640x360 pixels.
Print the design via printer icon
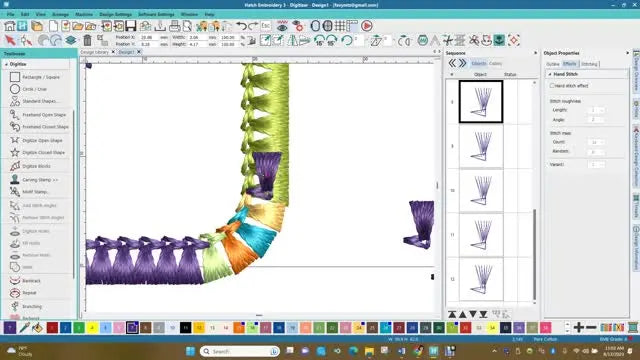pos(174,26)
